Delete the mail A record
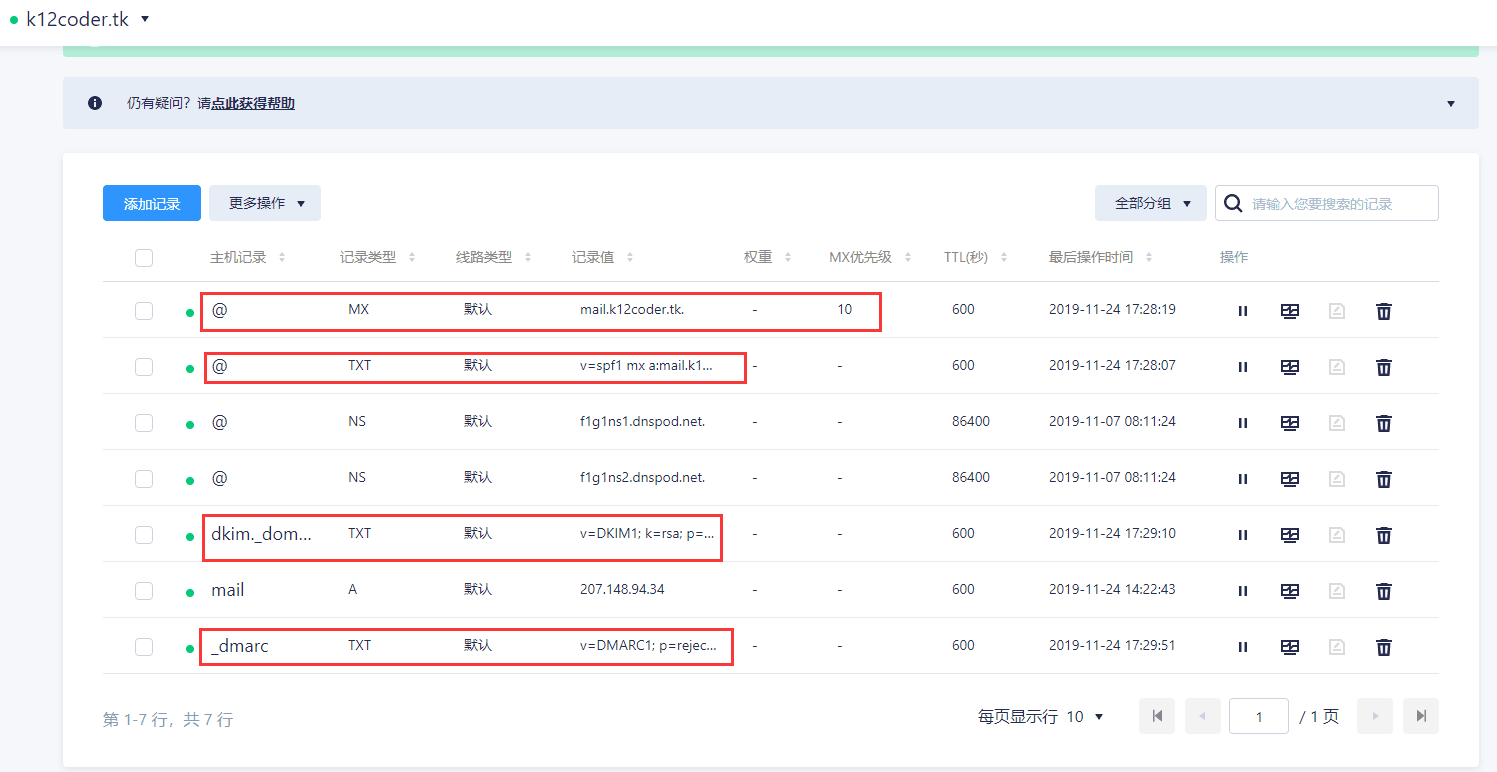 (x=1384, y=591)
